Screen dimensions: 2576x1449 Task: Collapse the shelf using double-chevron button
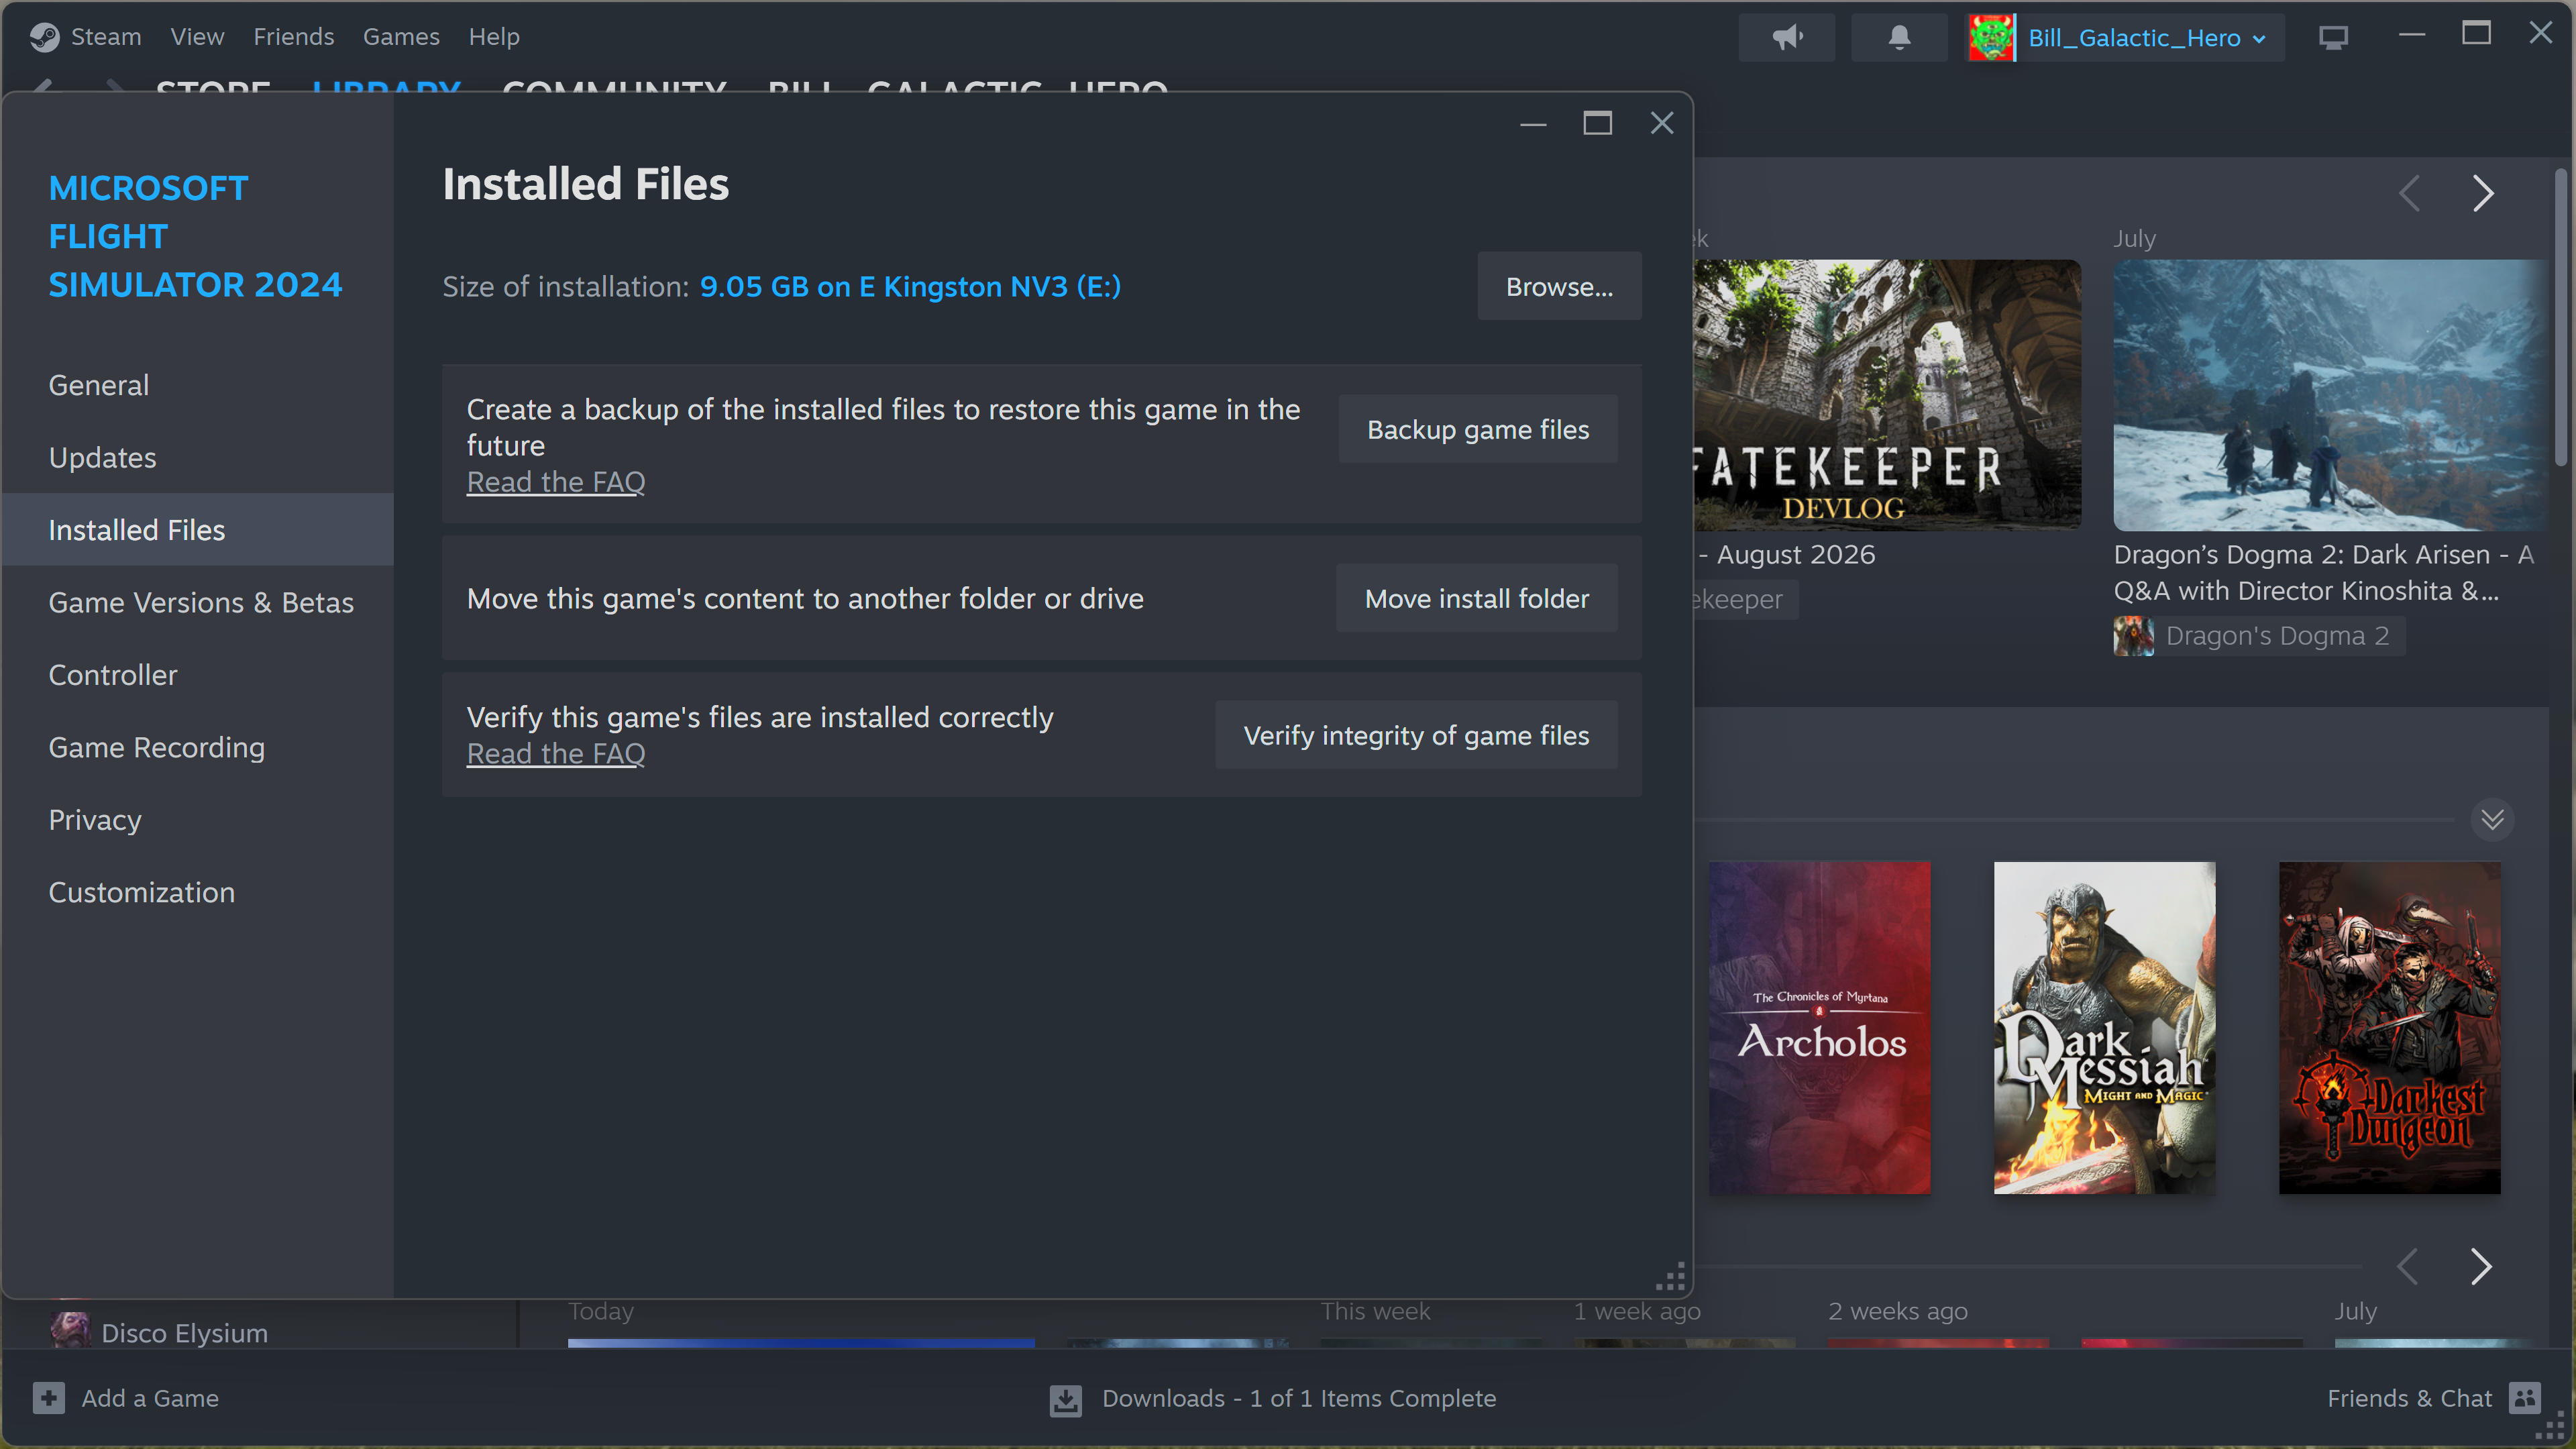point(2493,820)
